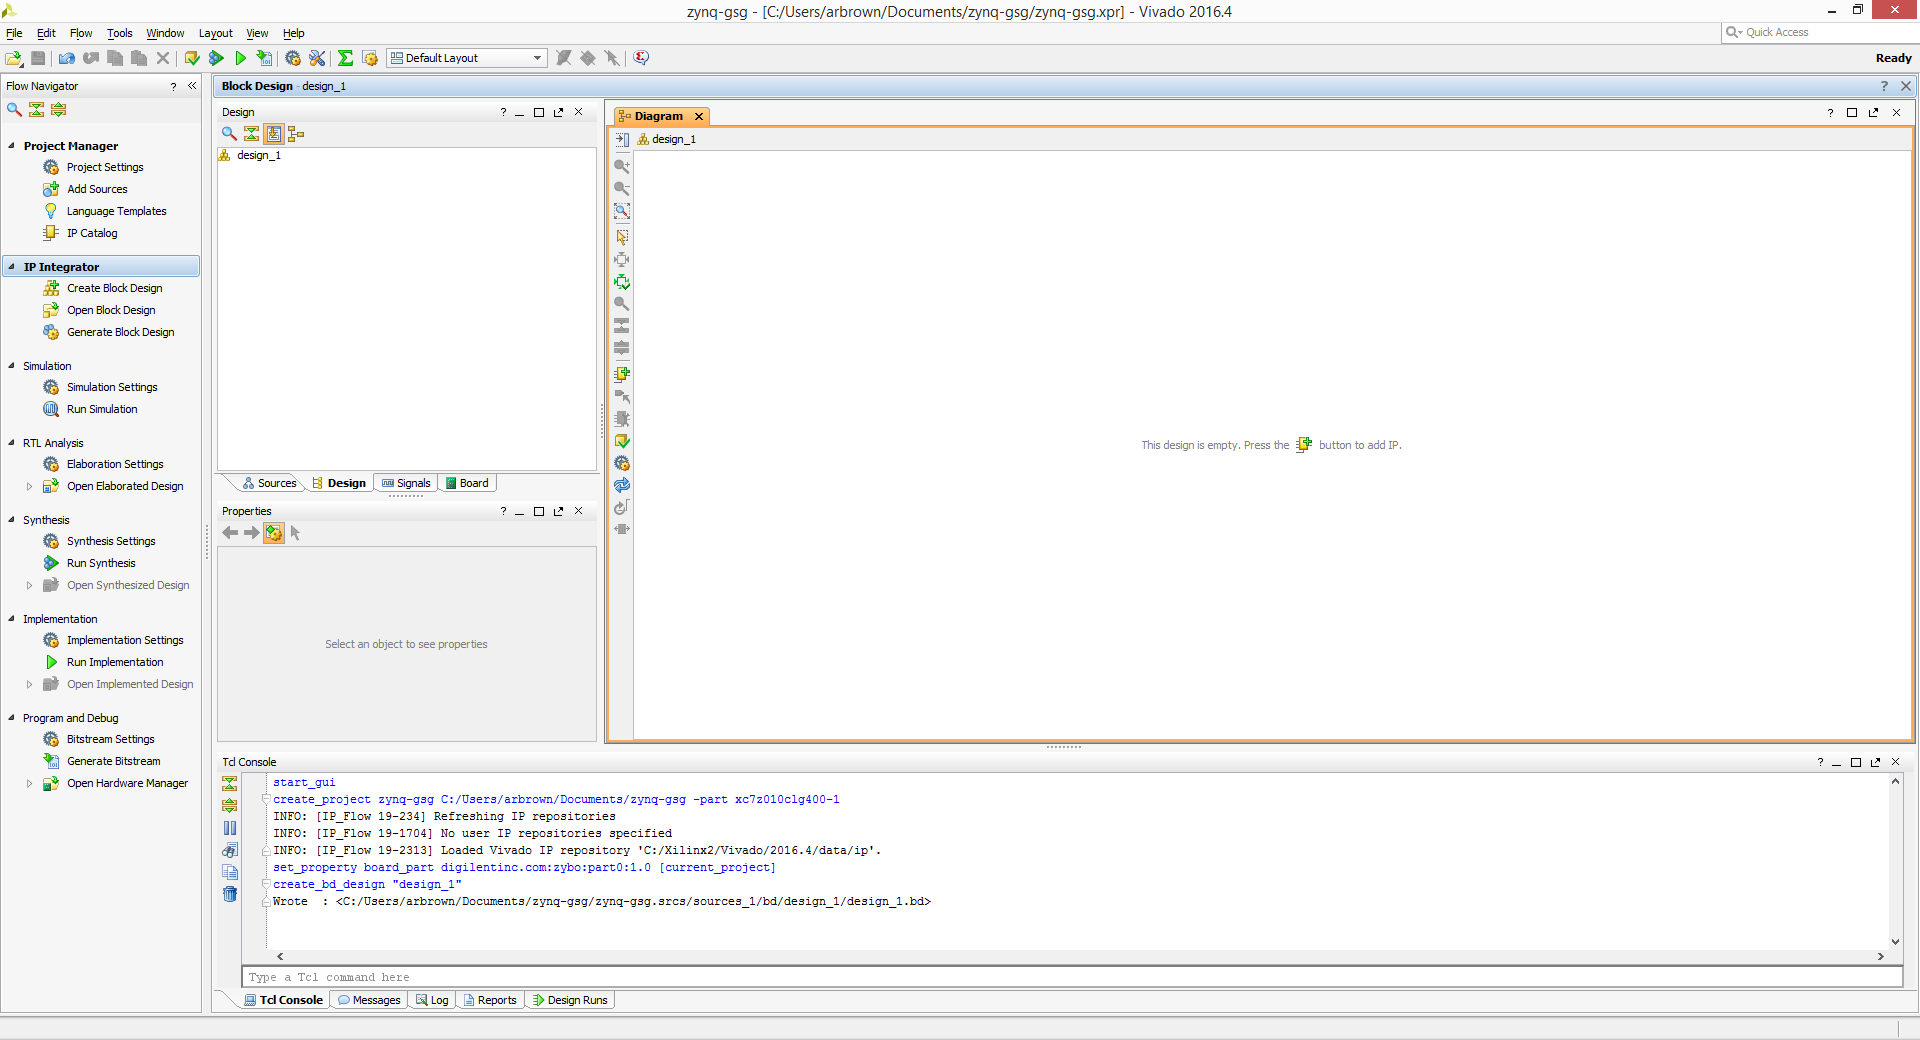
Task: Expand Open Hardware Manager tree node
Action: coord(29,784)
